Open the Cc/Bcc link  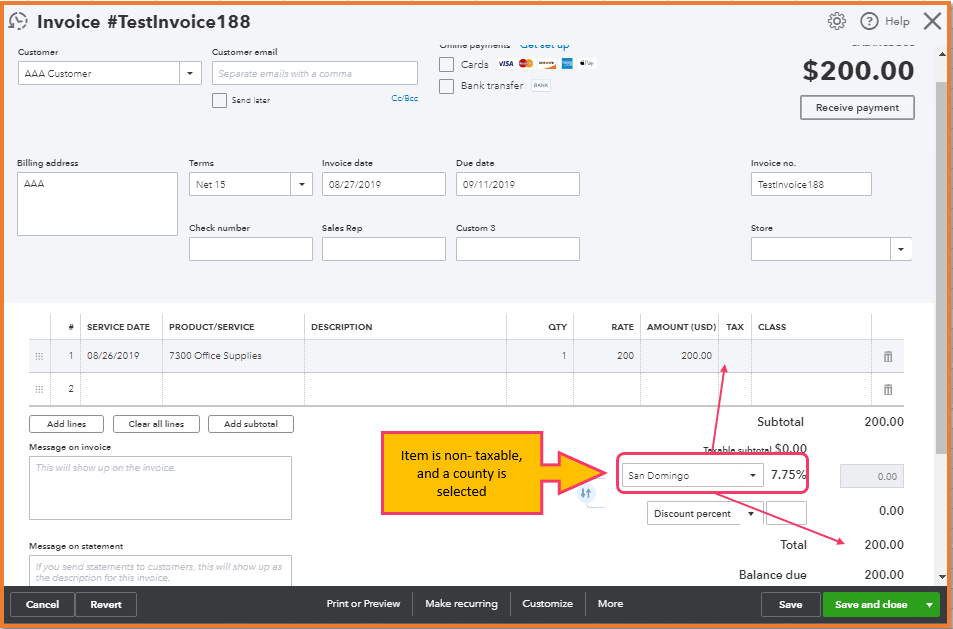405,98
